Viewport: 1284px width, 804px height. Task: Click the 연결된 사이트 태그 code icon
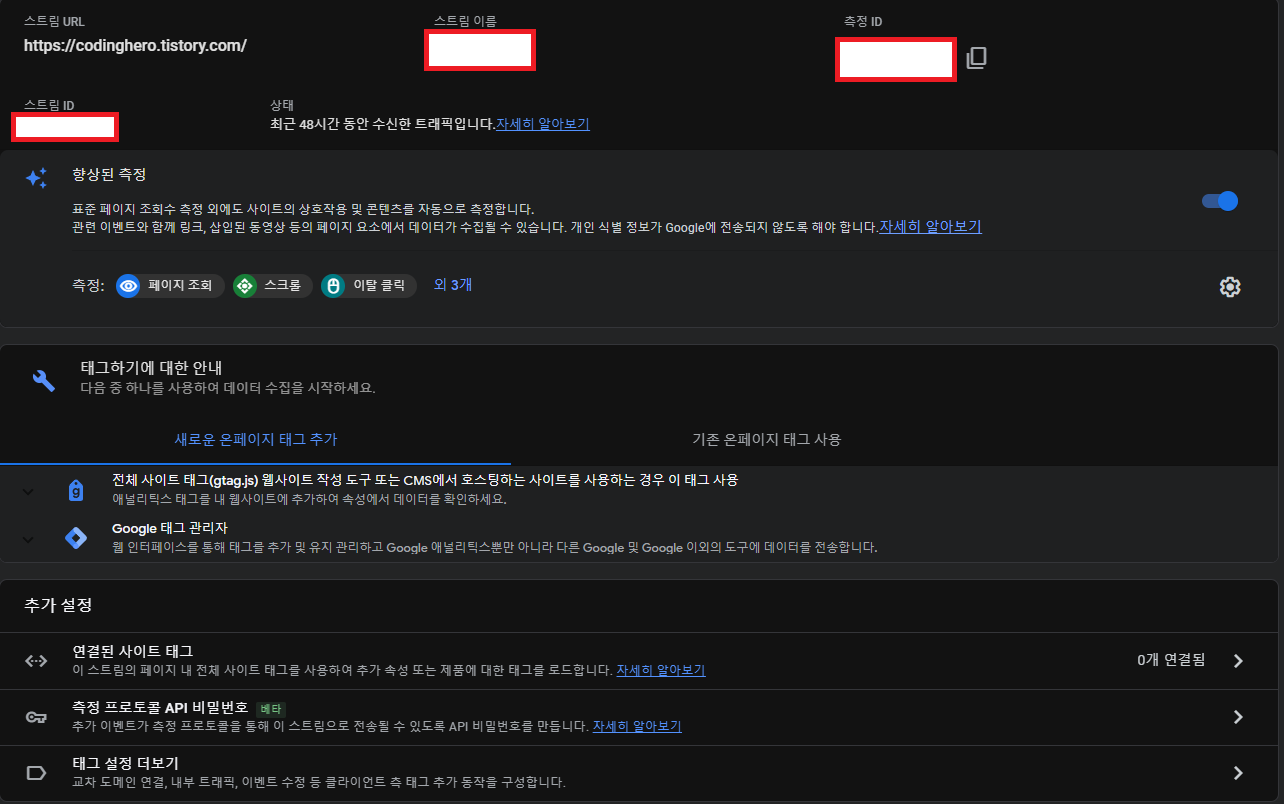pos(37,660)
